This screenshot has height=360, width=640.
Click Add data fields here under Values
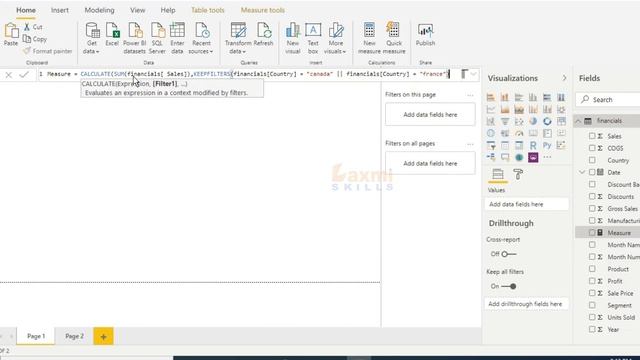click(x=527, y=204)
